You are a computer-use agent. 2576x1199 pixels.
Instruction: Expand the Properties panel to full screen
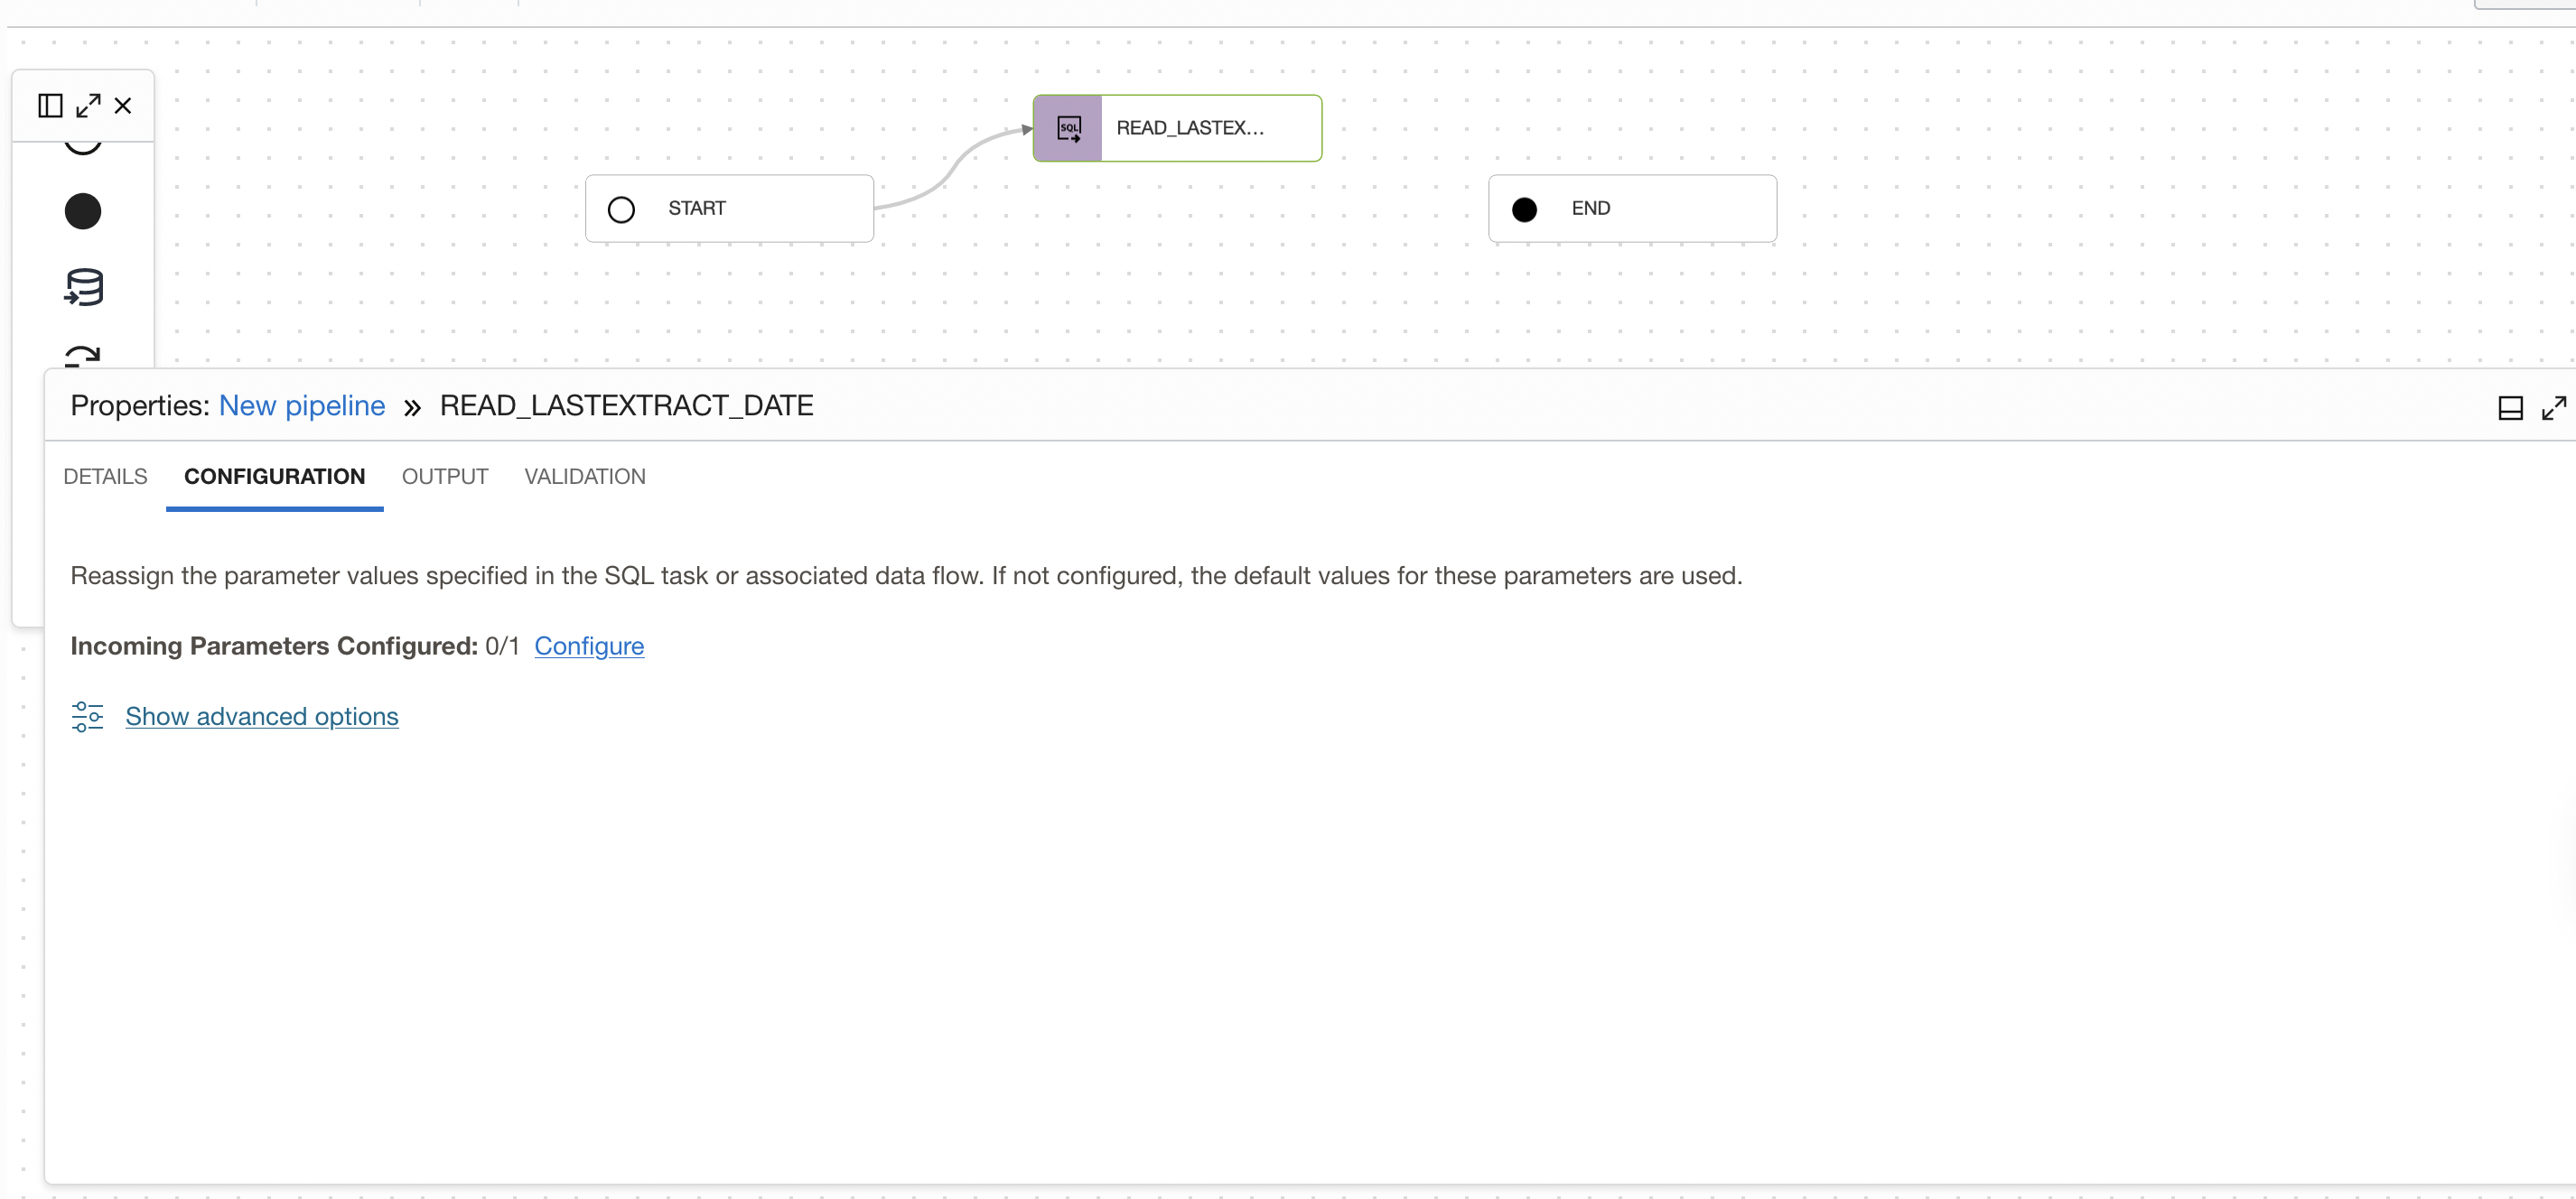(2556, 407)
